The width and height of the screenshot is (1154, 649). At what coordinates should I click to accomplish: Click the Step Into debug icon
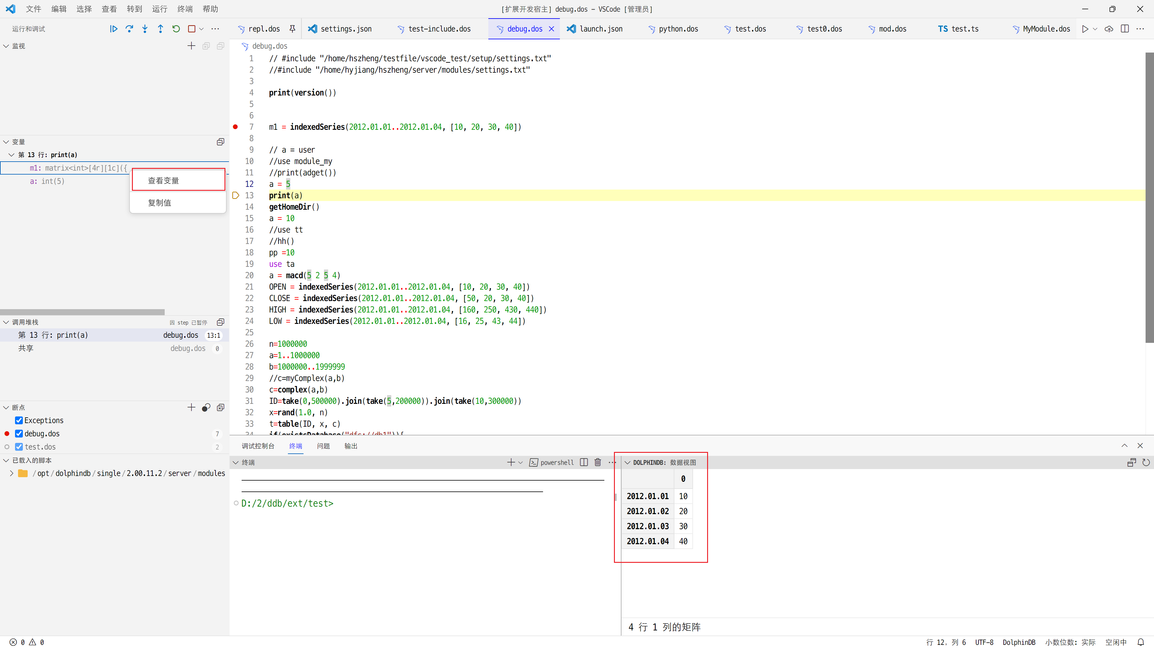tap(144, 29)
